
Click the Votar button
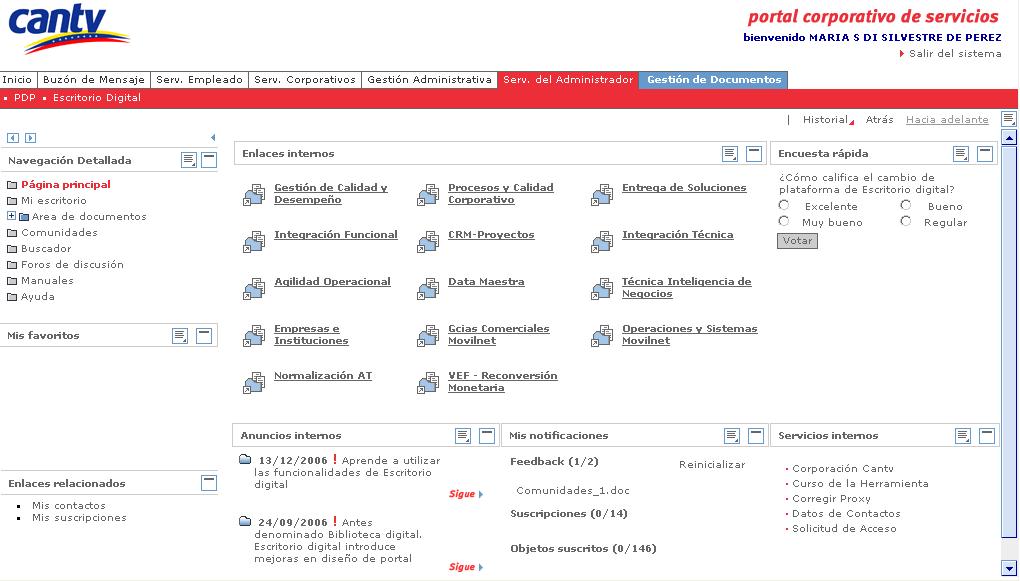point(798,241)
